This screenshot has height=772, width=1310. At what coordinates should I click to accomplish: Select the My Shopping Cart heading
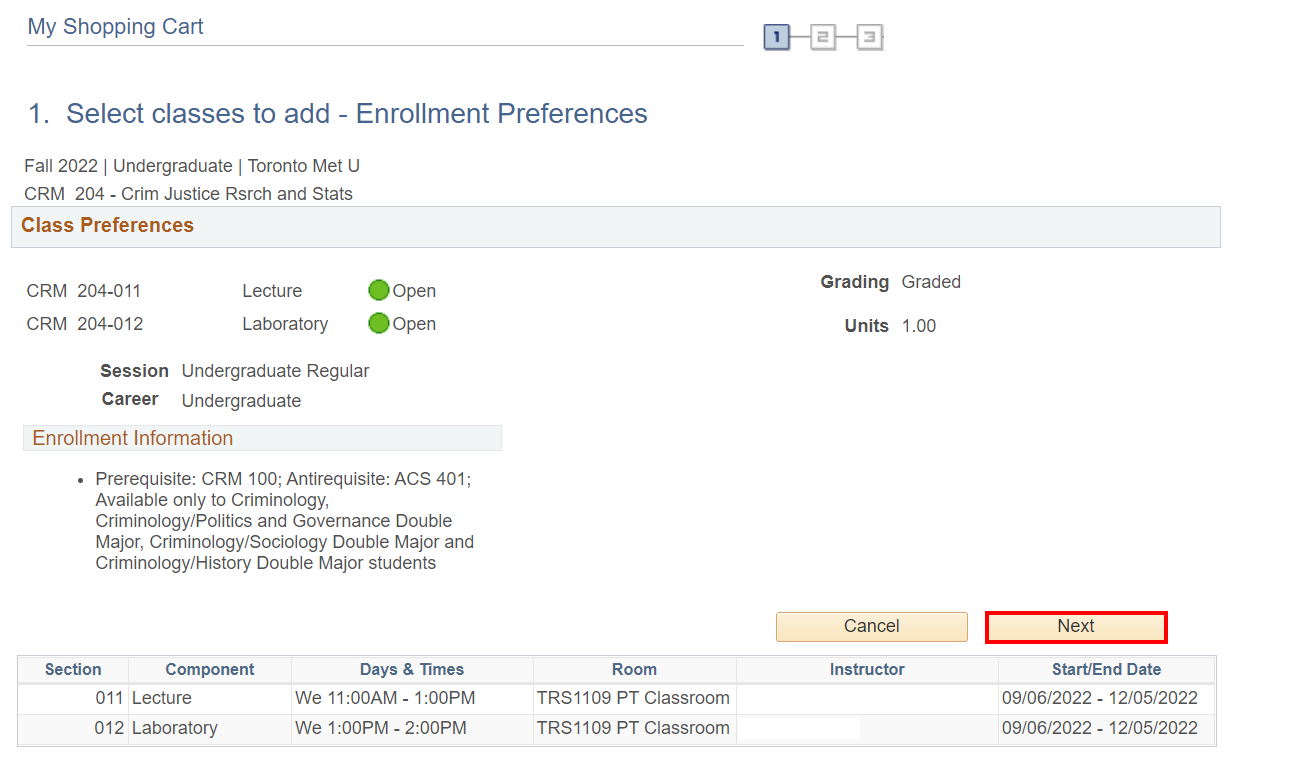coord(115,27)
